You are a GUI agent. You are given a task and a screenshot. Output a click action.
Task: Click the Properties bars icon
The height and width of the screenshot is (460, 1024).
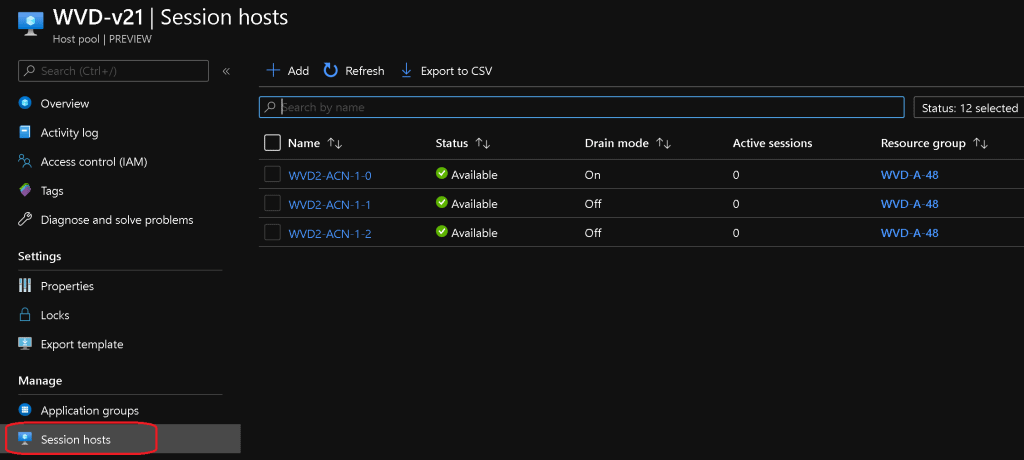[x=25, y=286]
